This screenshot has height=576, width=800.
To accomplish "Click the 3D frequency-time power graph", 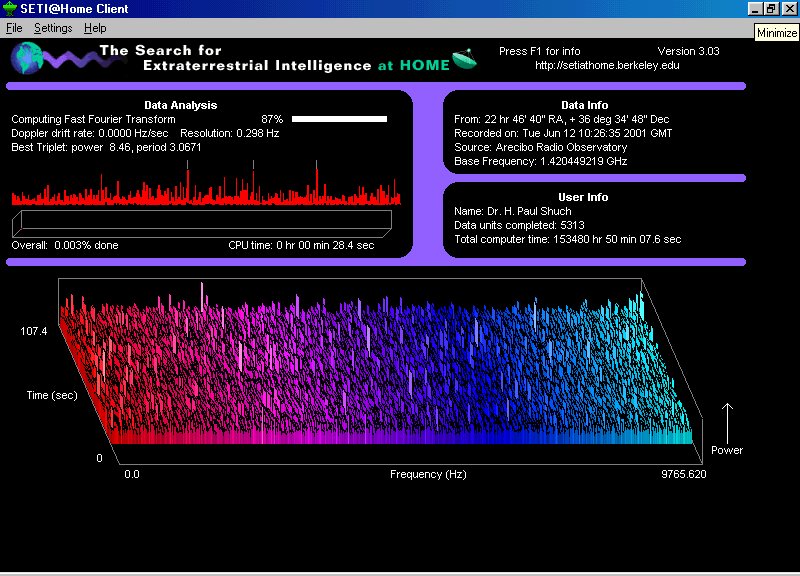I will pos(380,371).
